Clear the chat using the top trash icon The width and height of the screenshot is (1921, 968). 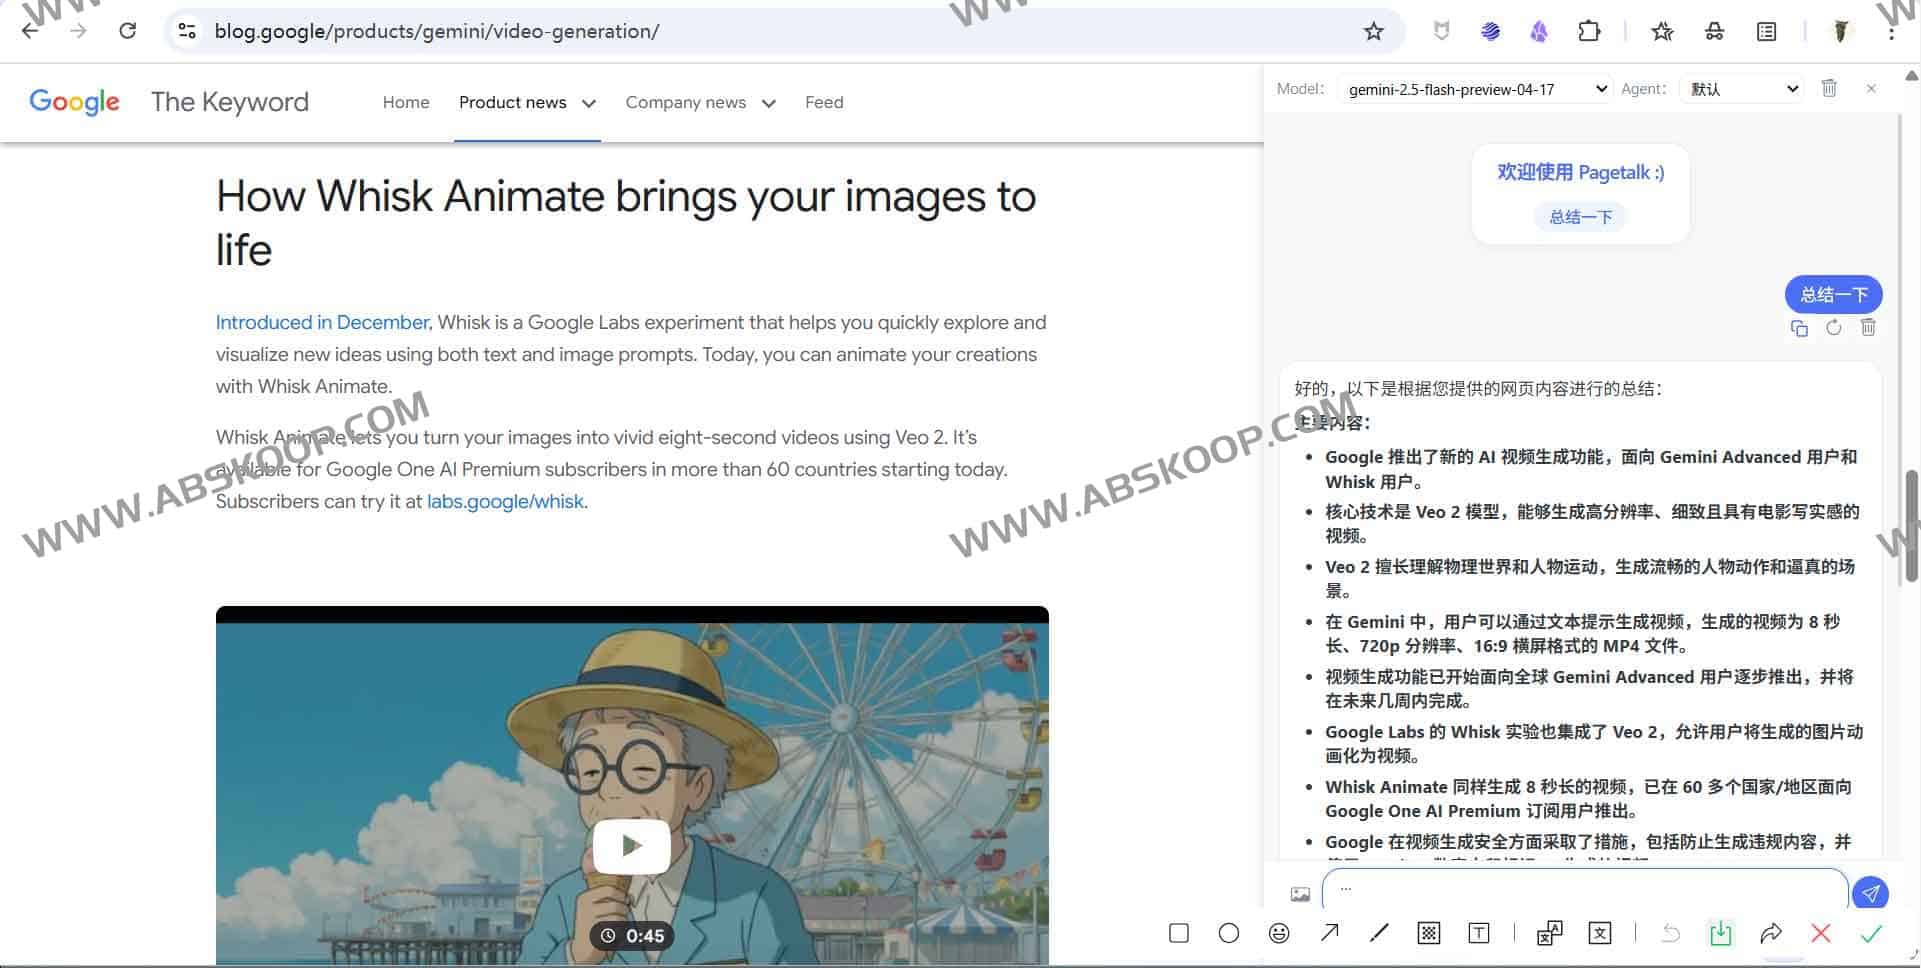tap(1829, 88)
